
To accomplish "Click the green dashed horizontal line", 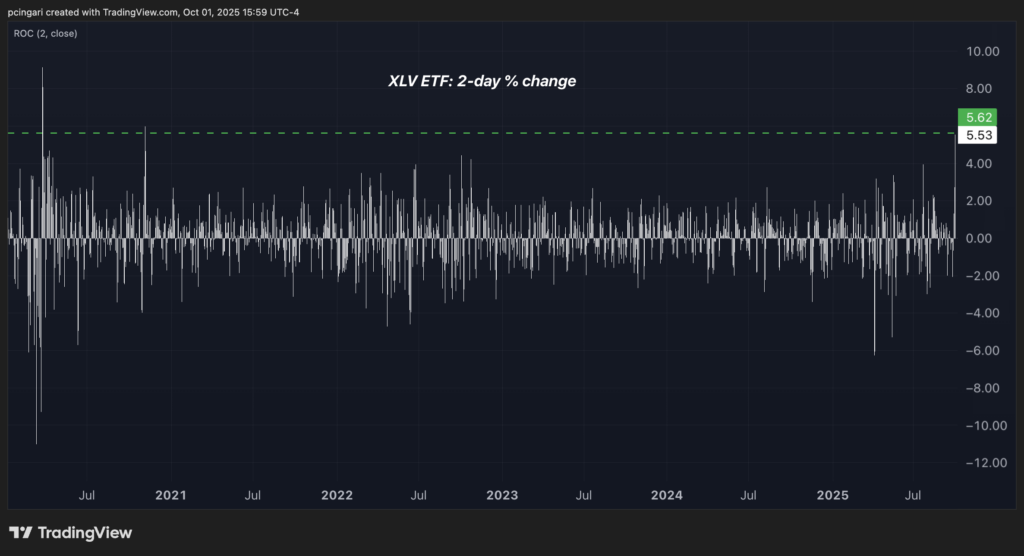I will tap(500, 133).
